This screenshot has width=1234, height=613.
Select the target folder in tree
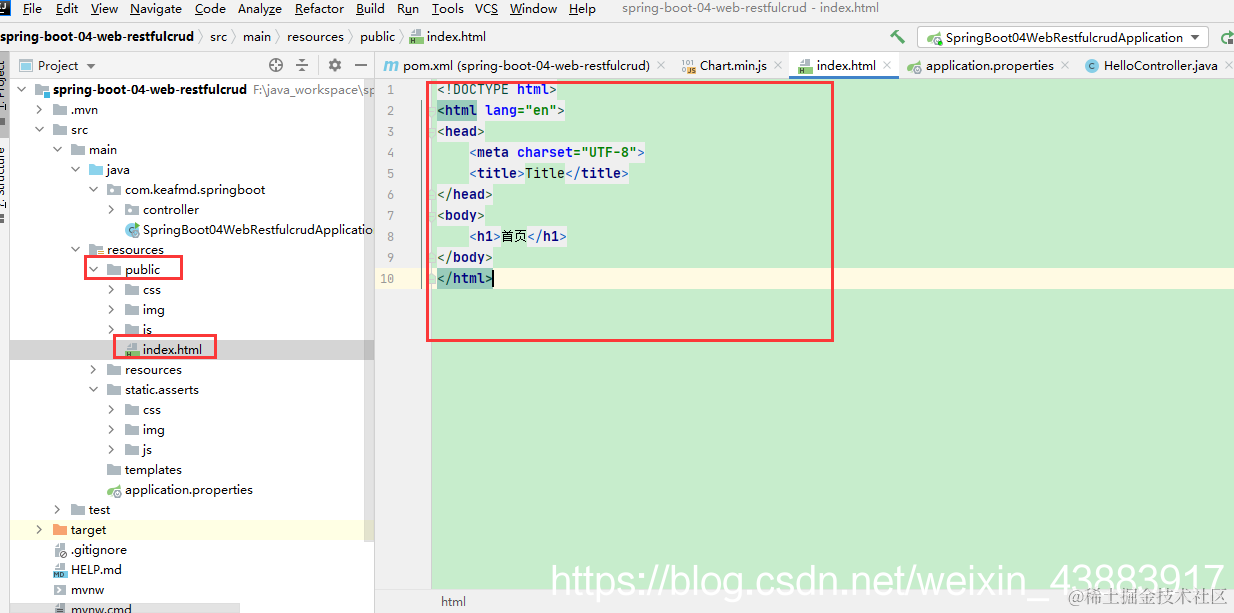click(x=88, y=530)
